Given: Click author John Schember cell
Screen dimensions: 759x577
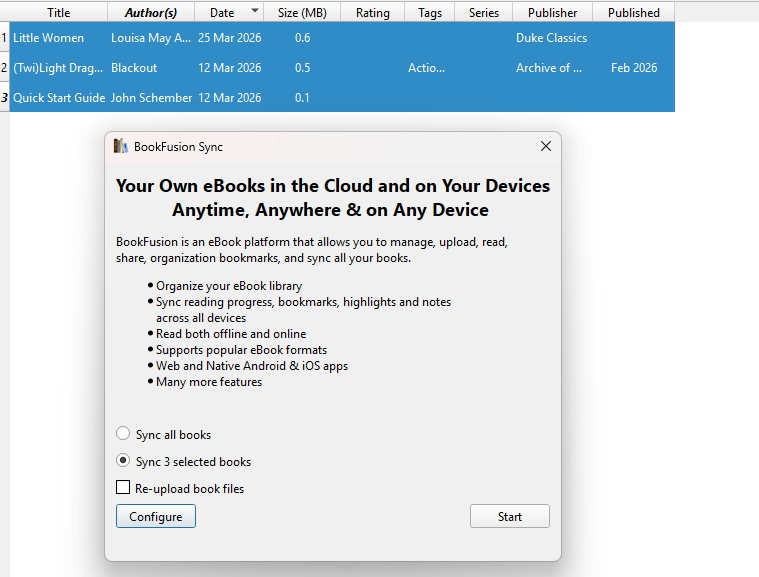Looking at the screenshot, I should tap(151, 98).
